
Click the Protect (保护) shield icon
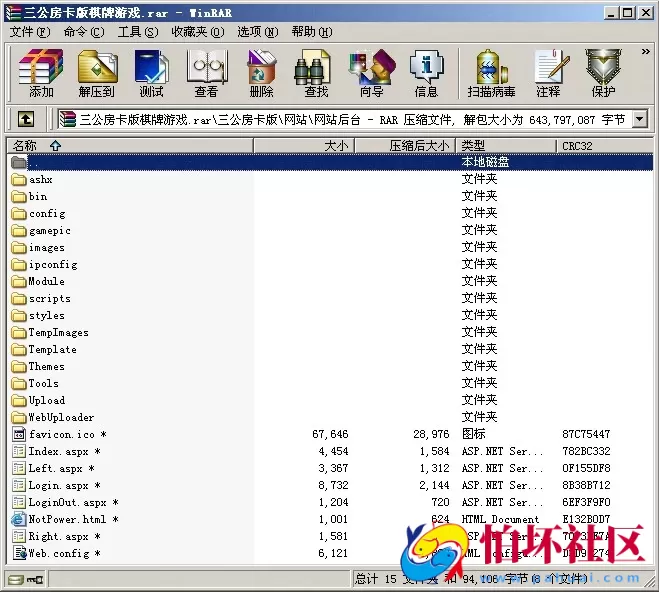(x=603, y=74)
